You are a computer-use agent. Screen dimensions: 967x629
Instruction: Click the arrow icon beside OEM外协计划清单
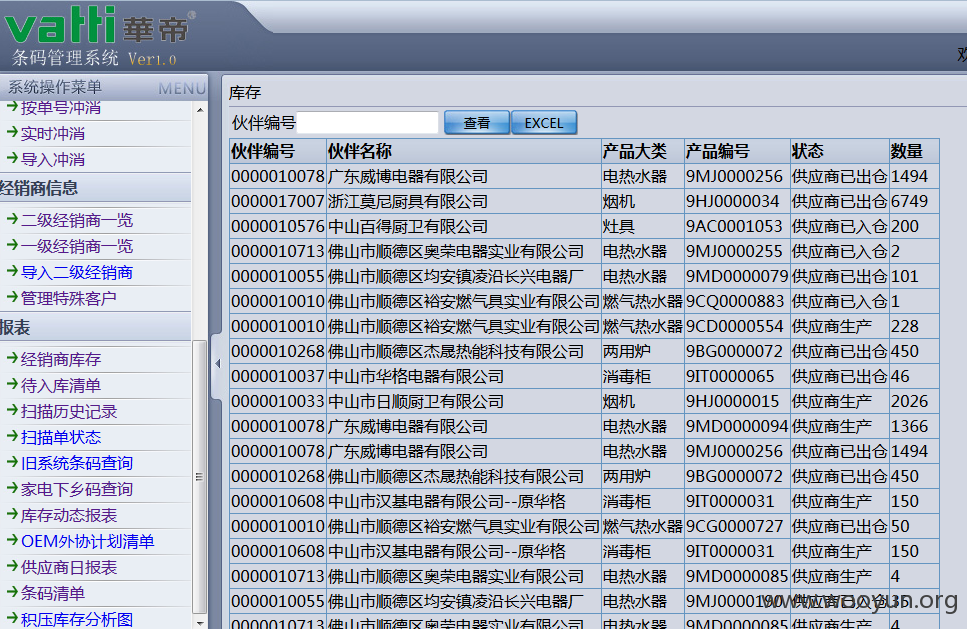[x=12, y=540]
